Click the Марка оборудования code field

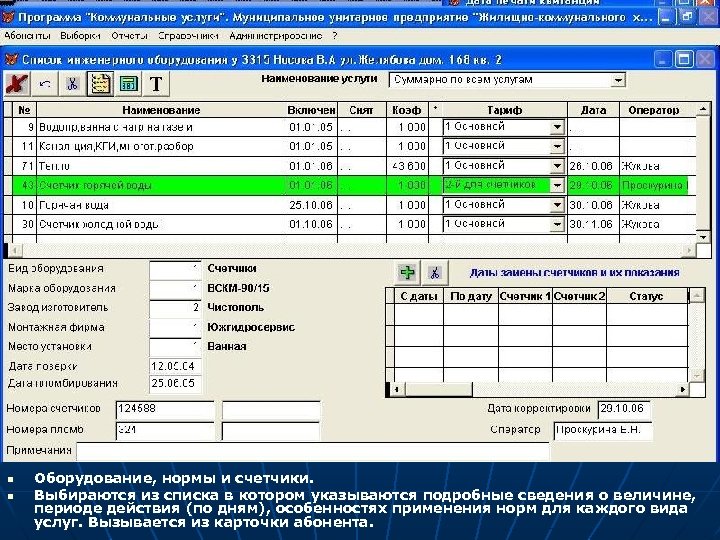pos(175,289)
